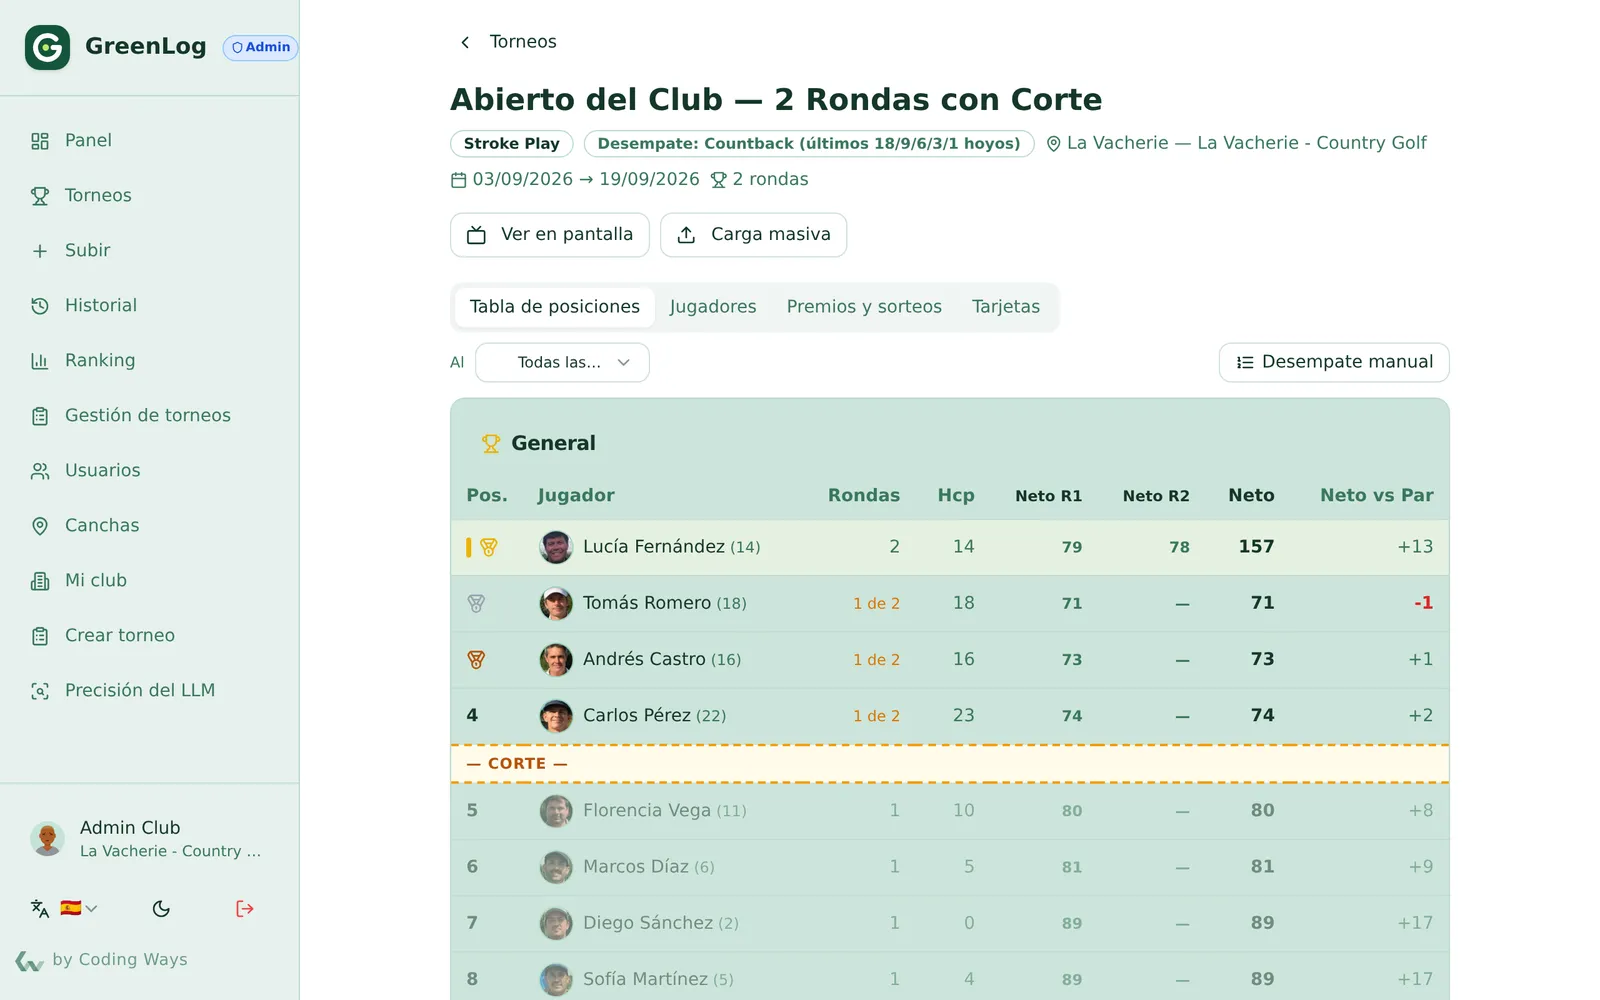Click the GreenLog logo icon

pos(47,47)
